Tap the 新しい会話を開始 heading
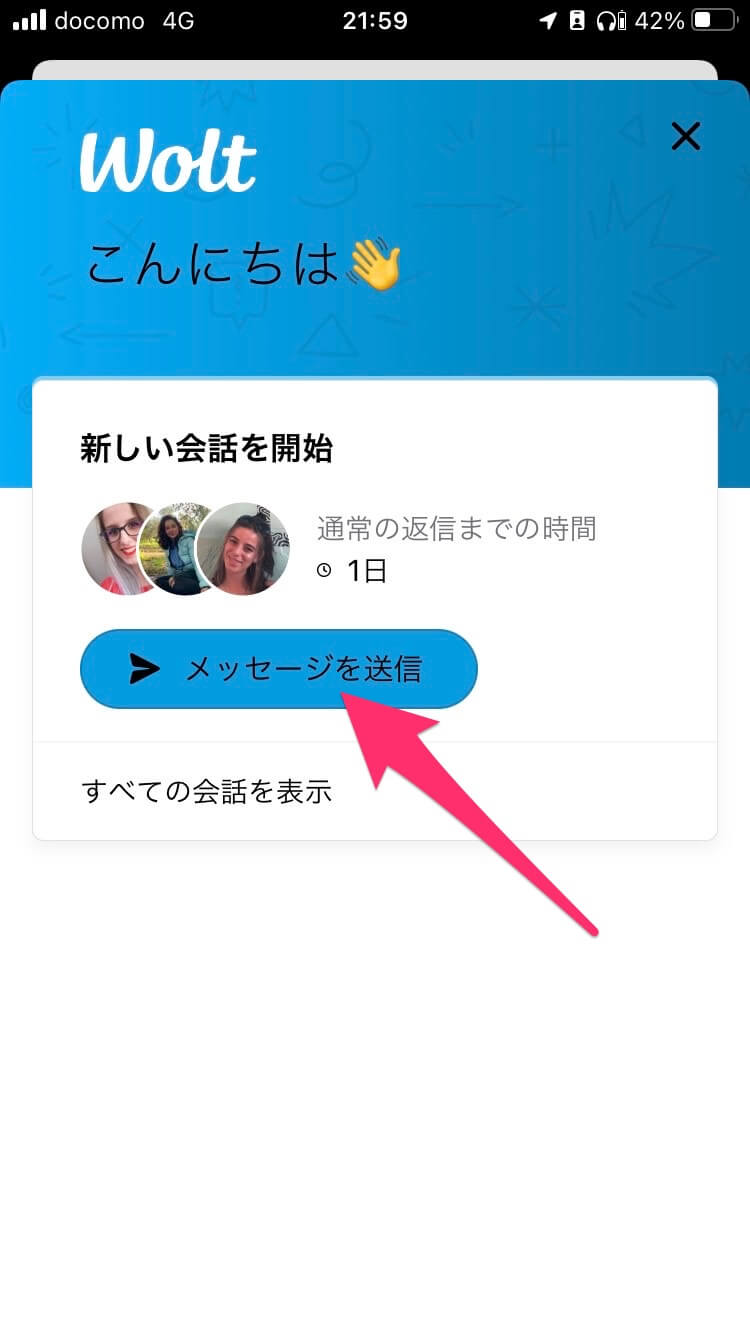 [206, 449]
